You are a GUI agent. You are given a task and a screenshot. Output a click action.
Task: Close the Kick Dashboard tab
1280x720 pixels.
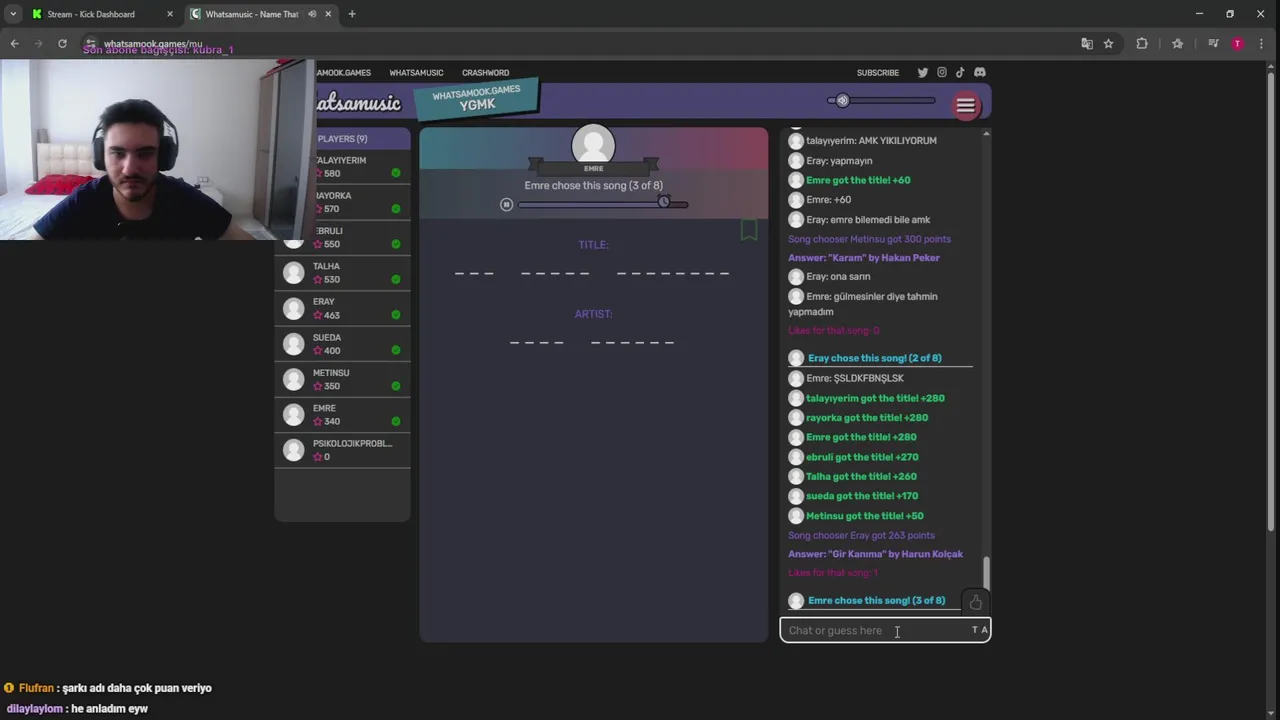pyautogui.click(x=169, y=14)
